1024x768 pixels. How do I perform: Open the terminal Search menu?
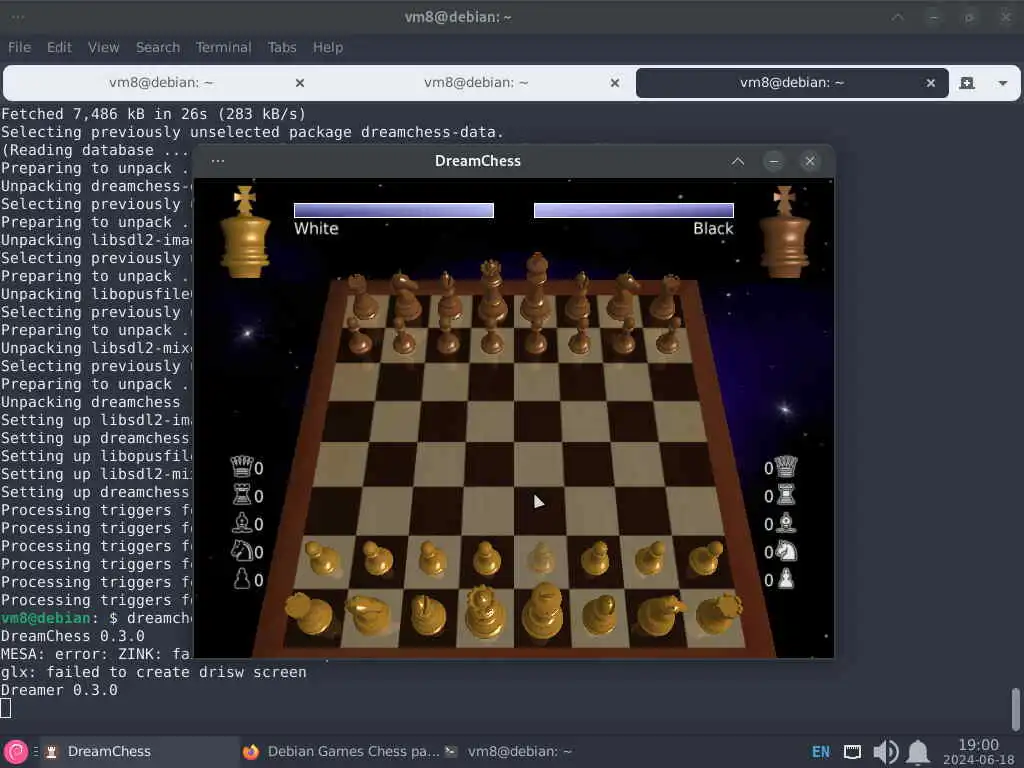point(157,47)
